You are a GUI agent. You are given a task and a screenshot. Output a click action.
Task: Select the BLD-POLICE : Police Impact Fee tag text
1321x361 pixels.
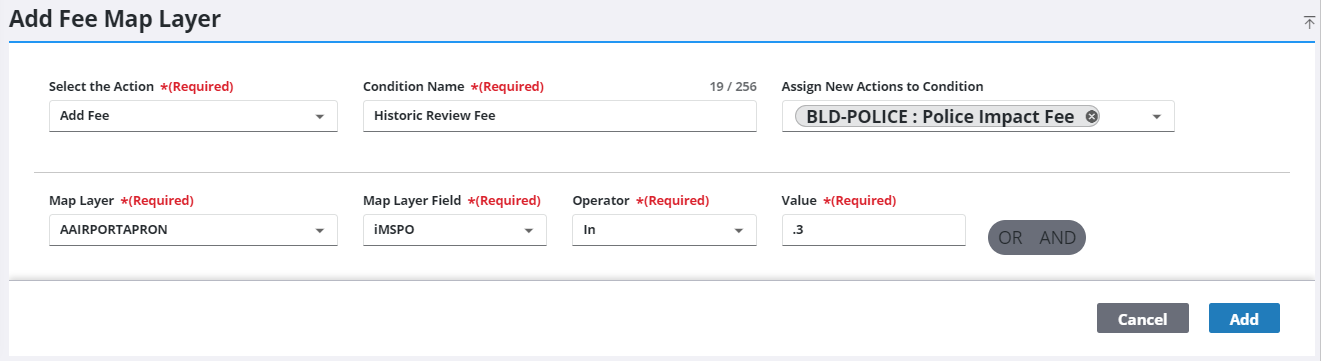(x=940, y=117)
